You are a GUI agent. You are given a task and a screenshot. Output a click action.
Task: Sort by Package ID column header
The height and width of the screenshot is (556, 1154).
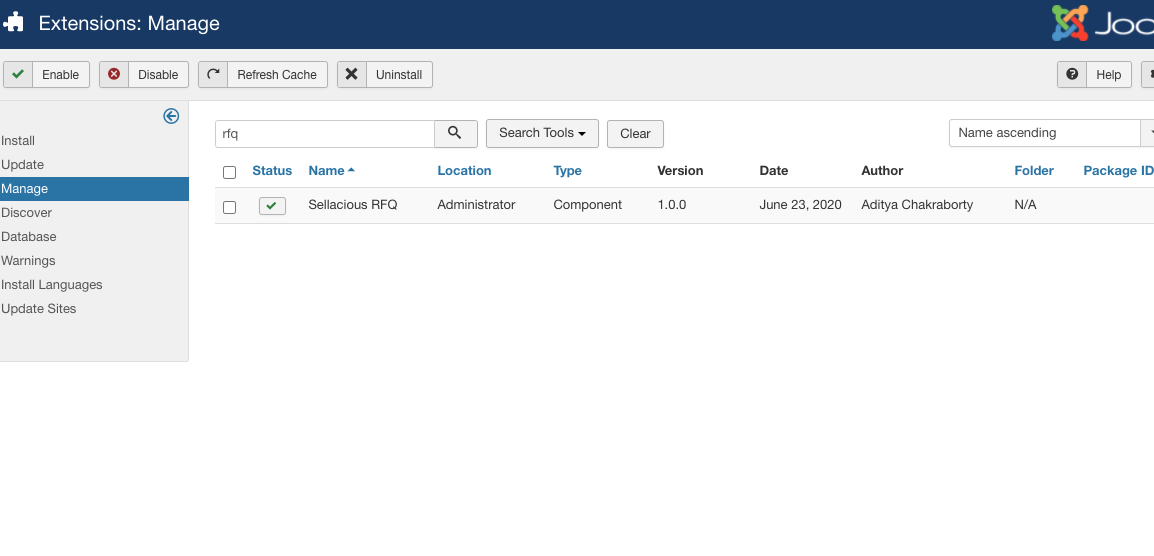(1118, 170)
